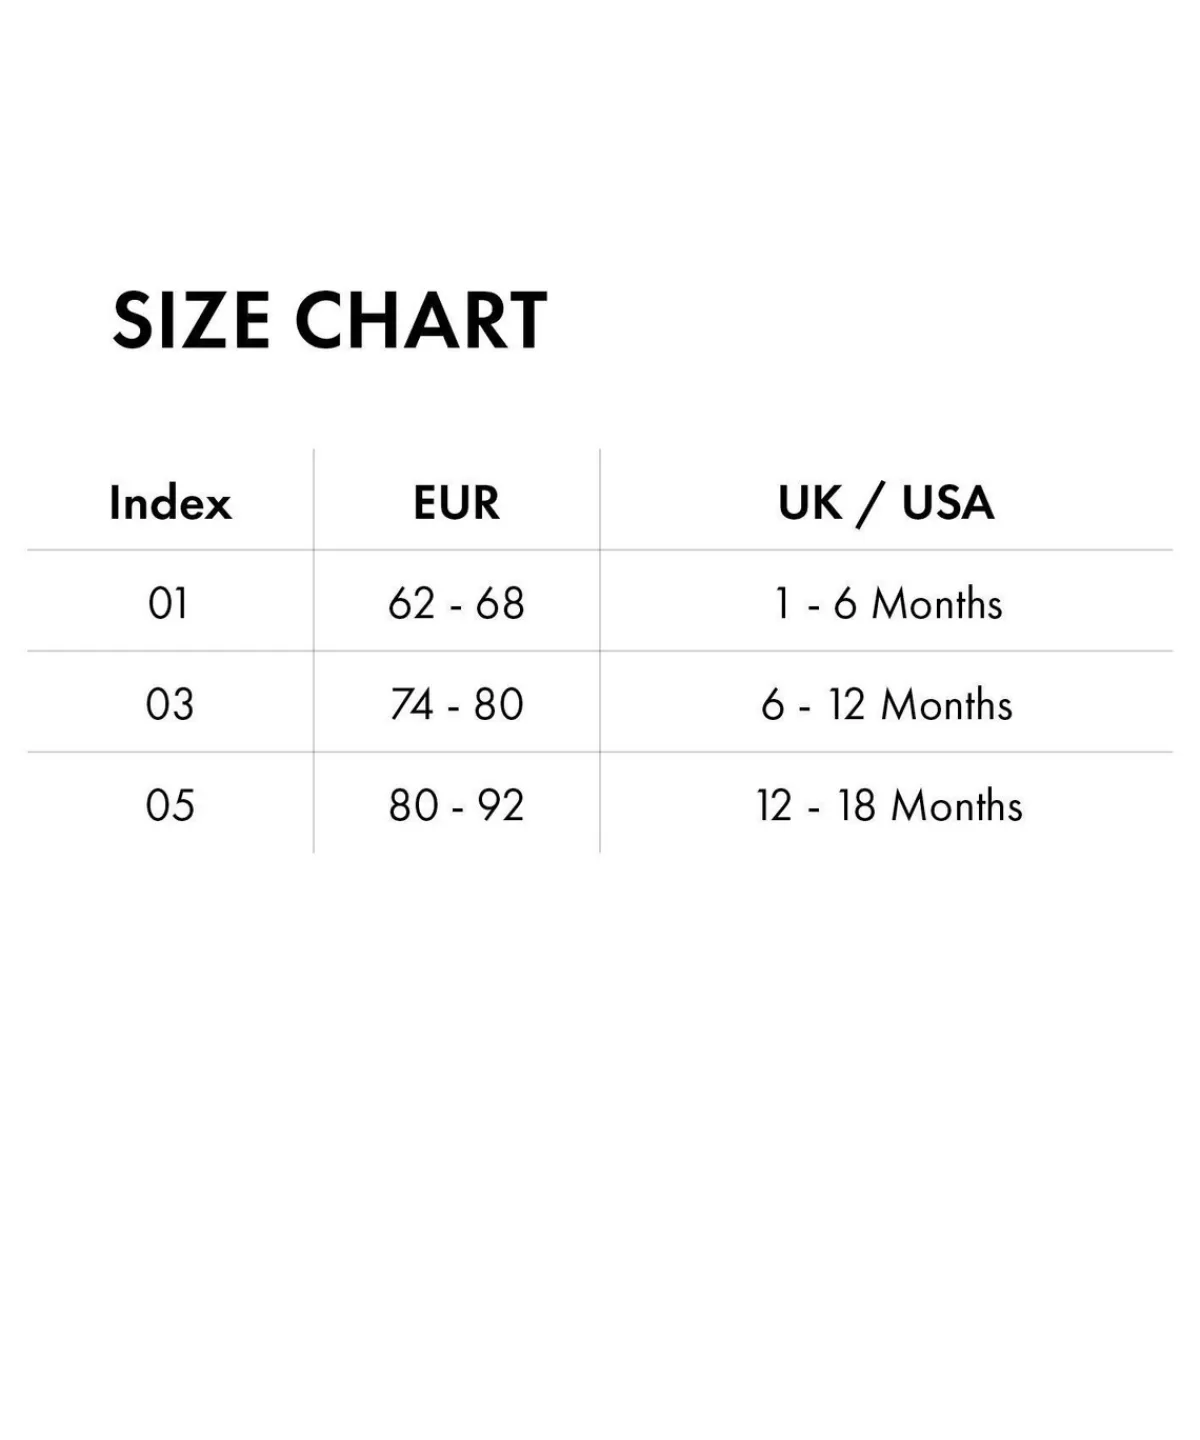Click the word Months in first row
This screenshot has height=1440, width=1200.
(x=937, y=603)
